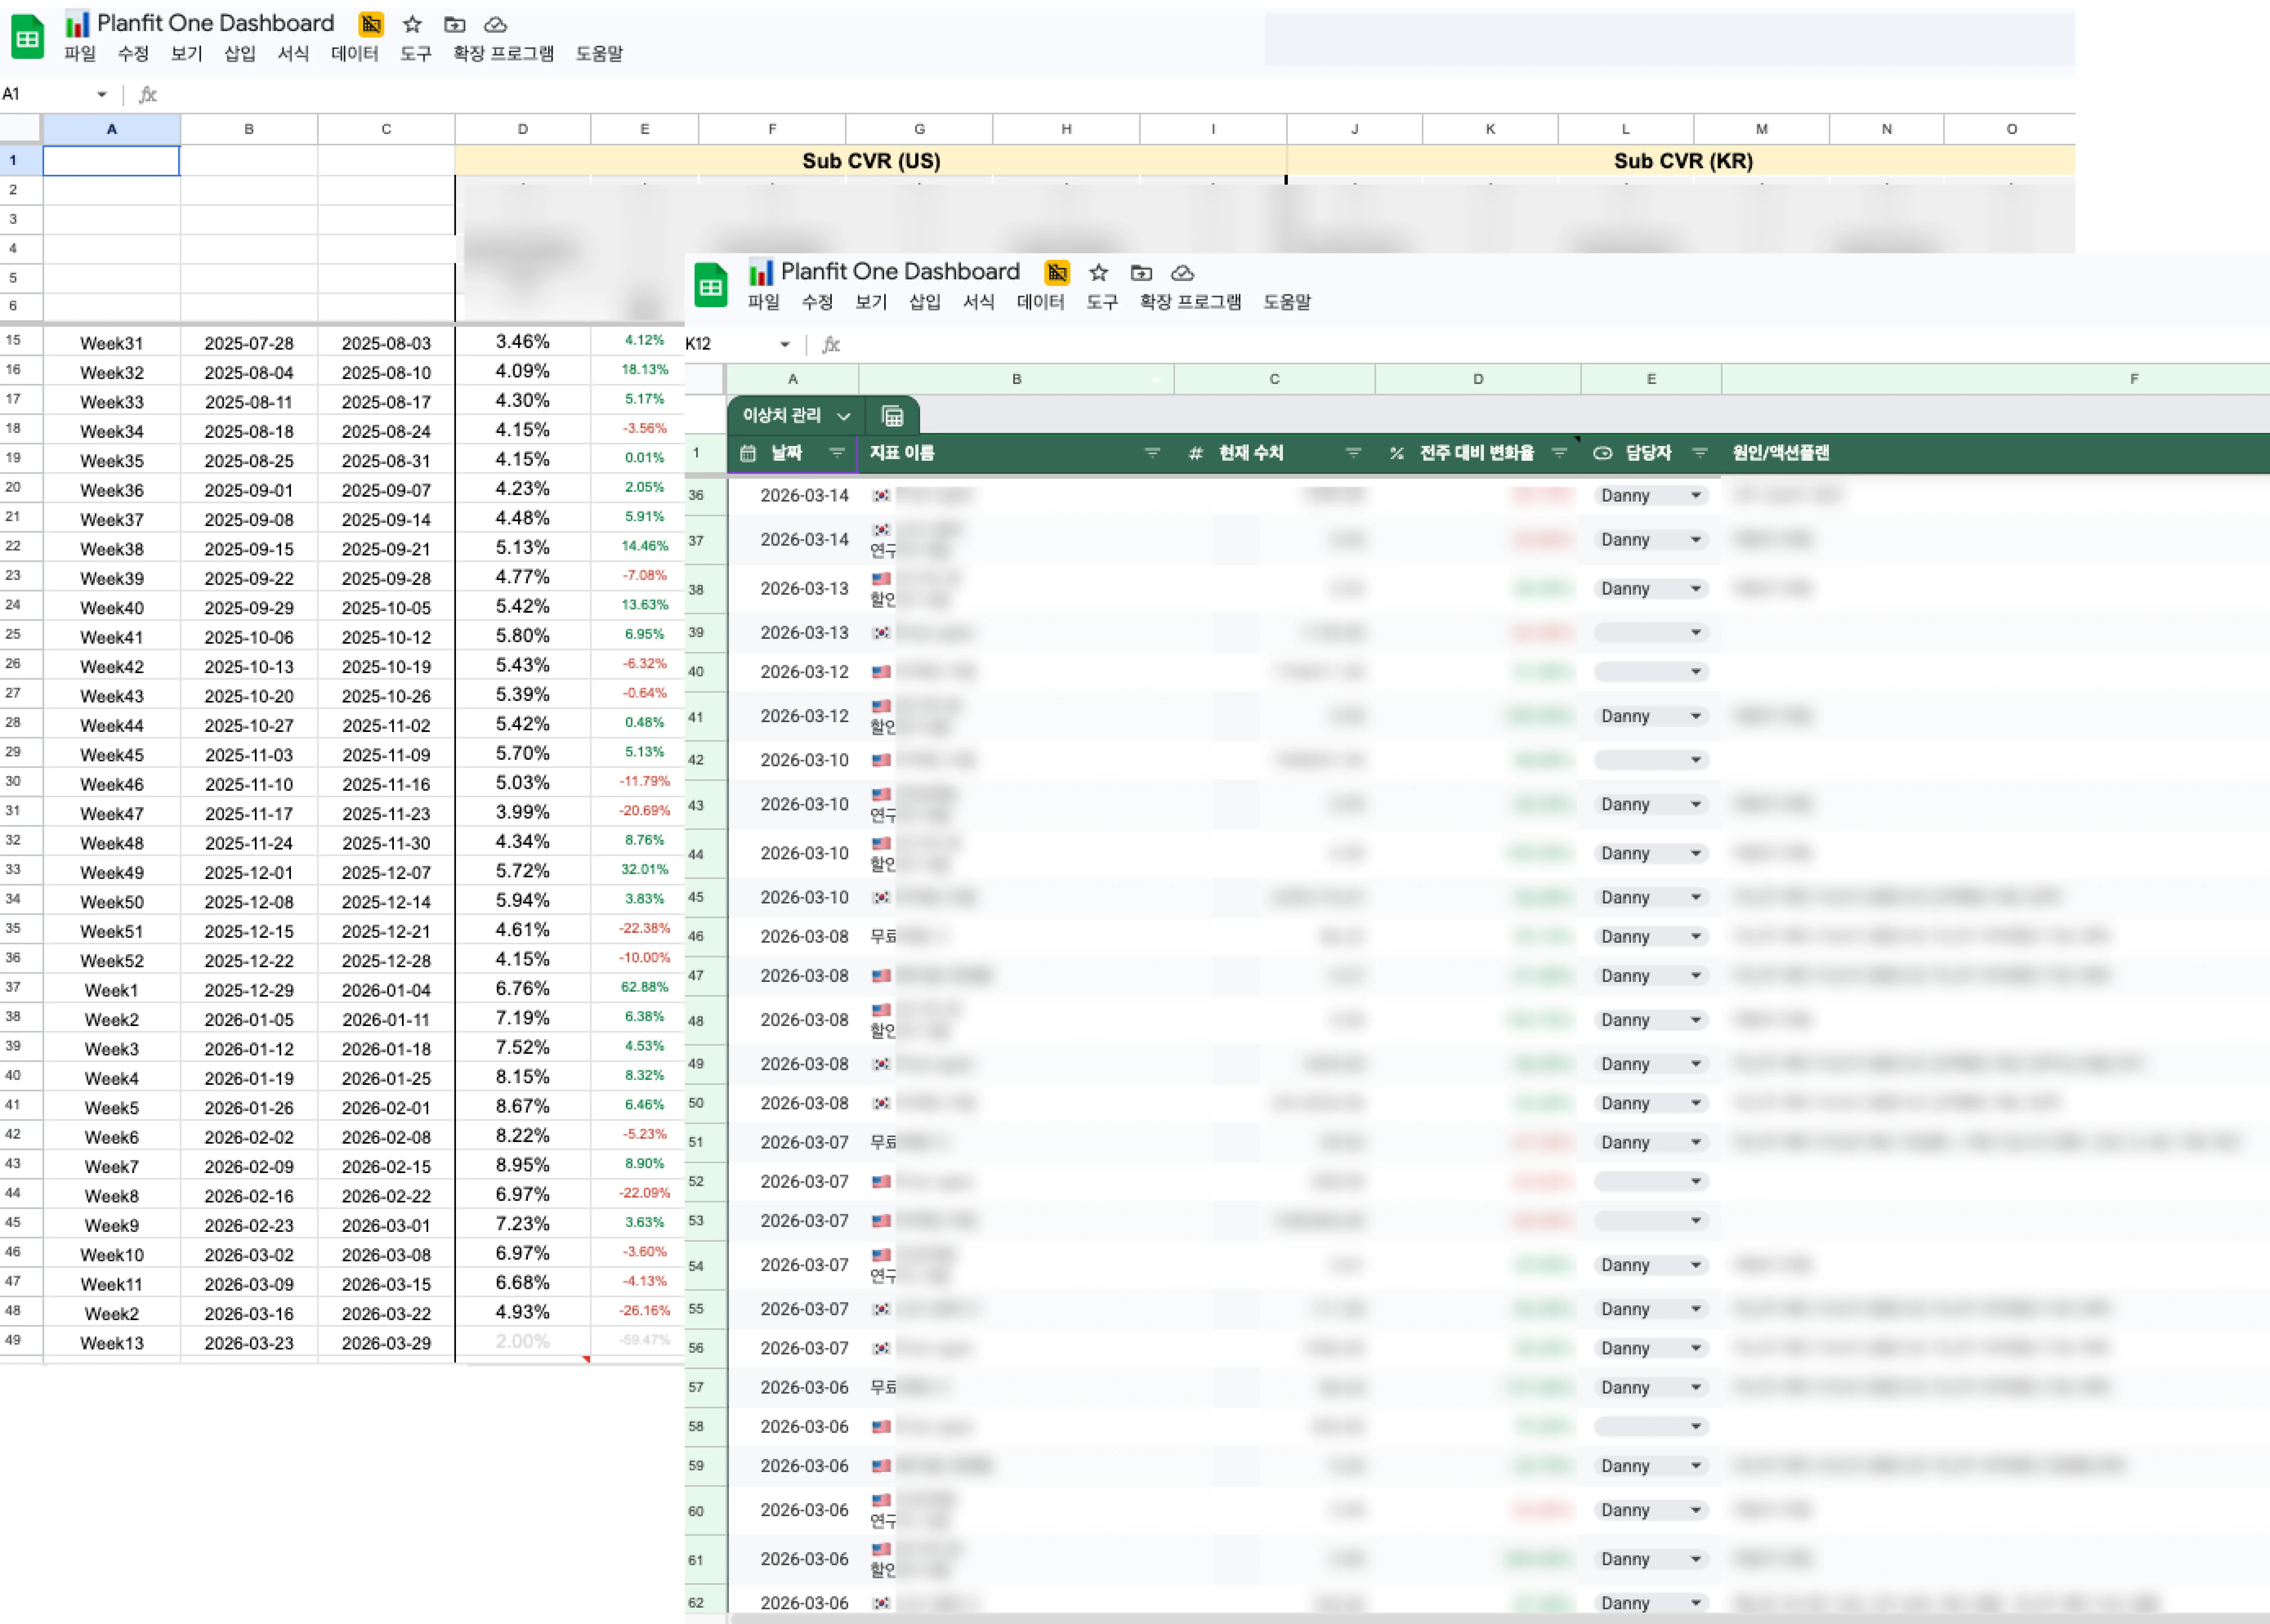The width and height of the screenshot is (2270, 1624).
Task: Open 확장 프로그램 menu in the K12 sheet window
Action: pos(1190,302)
